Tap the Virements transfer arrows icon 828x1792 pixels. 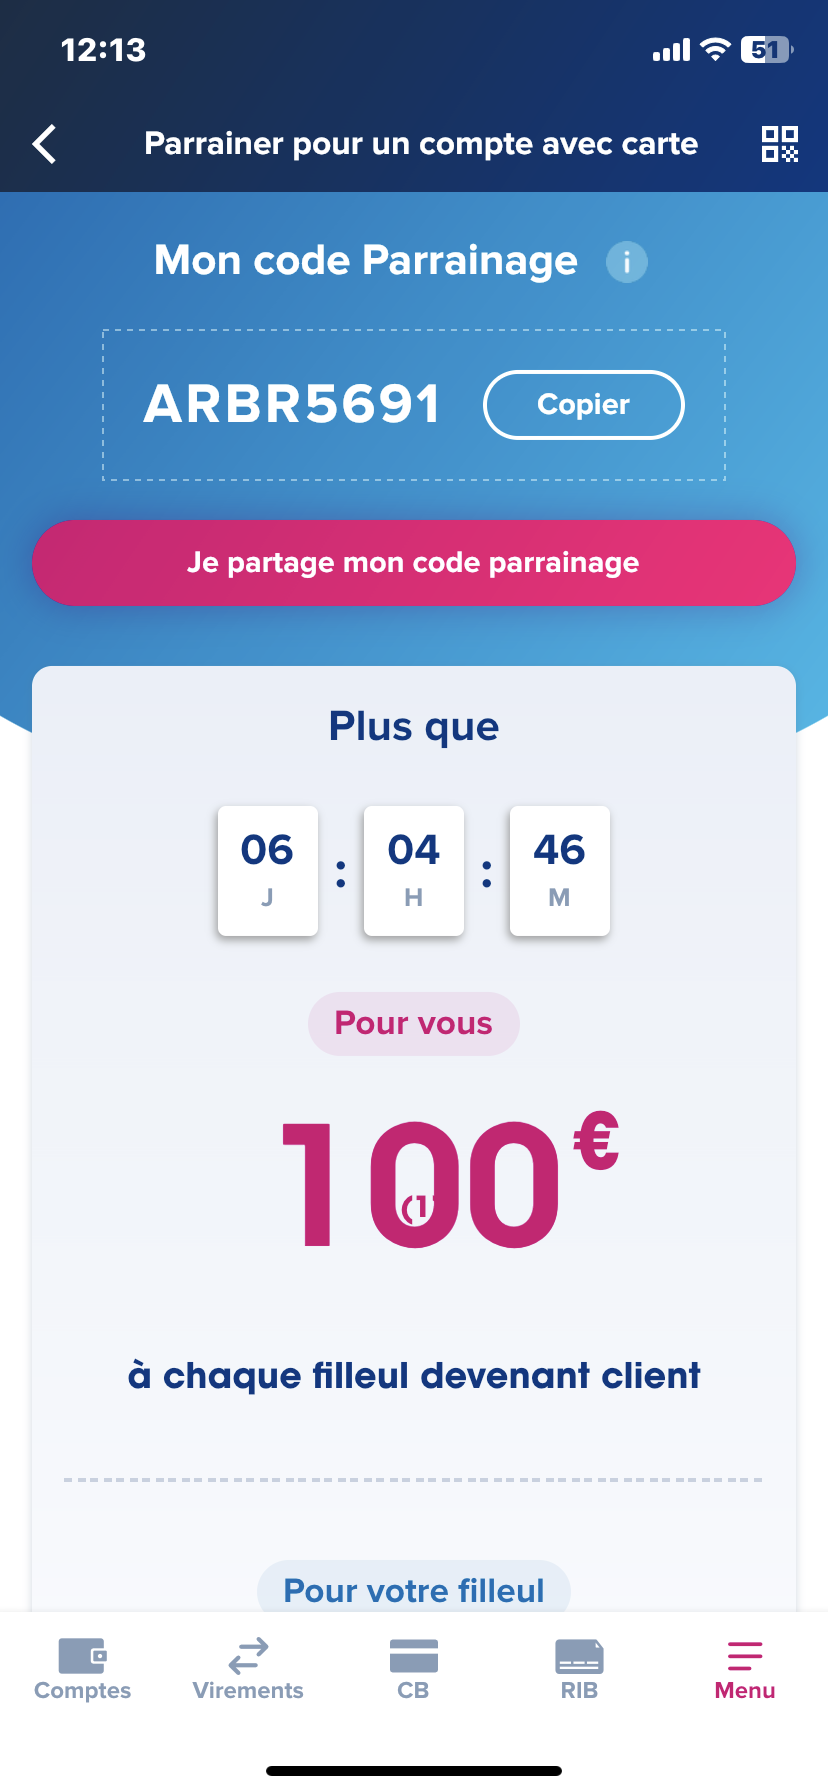coord(248,1655)
